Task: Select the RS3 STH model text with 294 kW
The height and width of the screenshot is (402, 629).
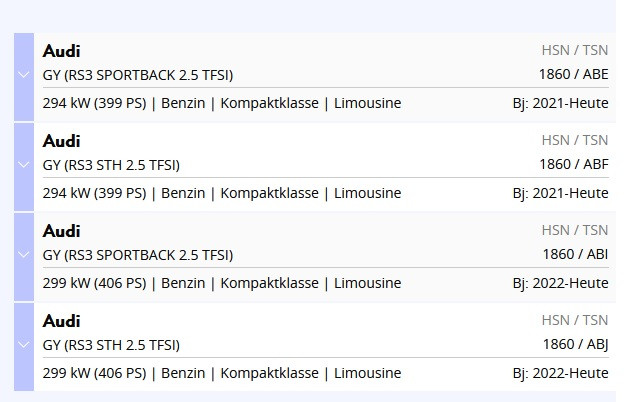Action: pos(111,165)
